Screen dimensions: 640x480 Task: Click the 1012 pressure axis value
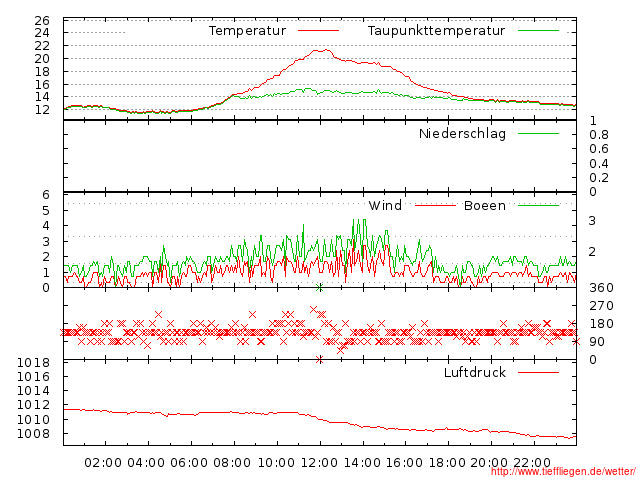(33, 405)
